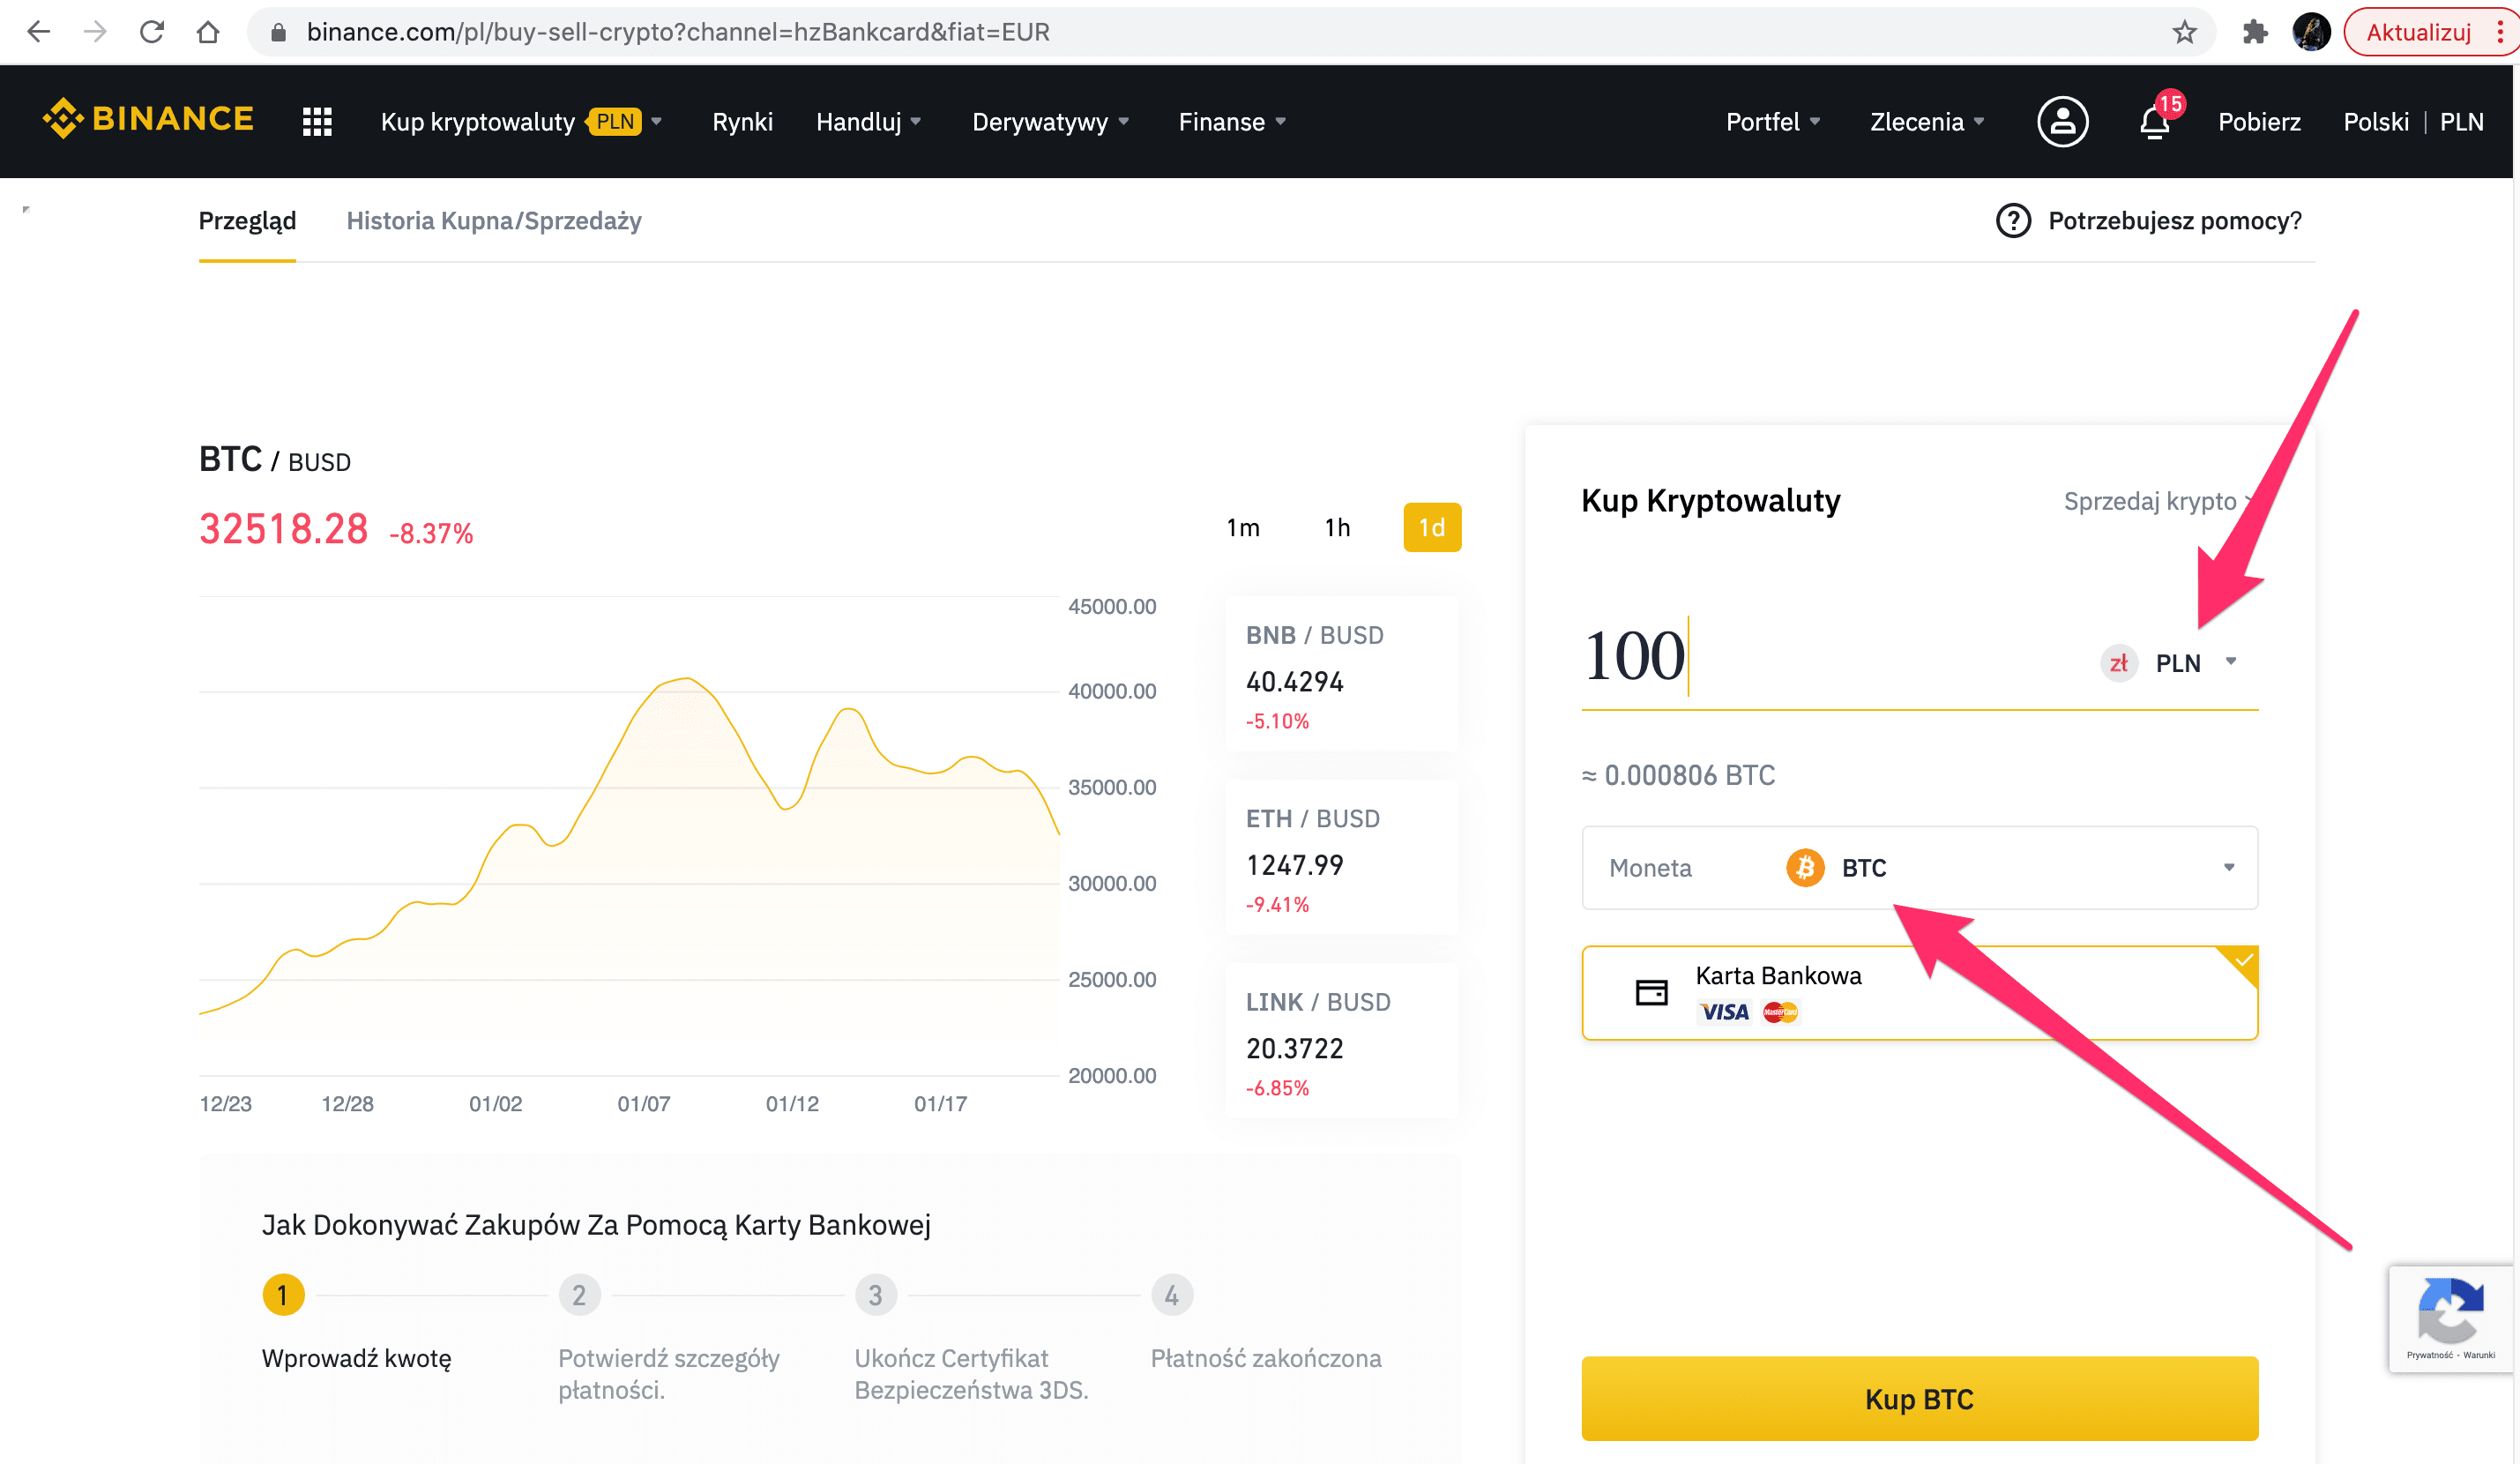Switch to Historia Kupna/Sprzedaży tab
Image resolution: width=2520 pixels, height=1464 pixels.
click(x=494, y=221)
